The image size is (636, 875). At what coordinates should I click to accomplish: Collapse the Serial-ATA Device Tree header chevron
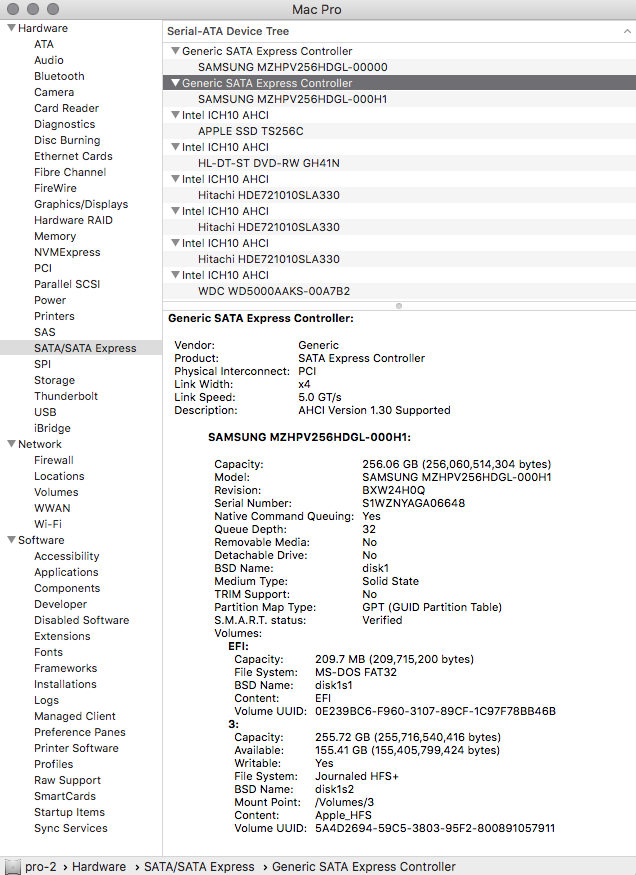(627, 32)
